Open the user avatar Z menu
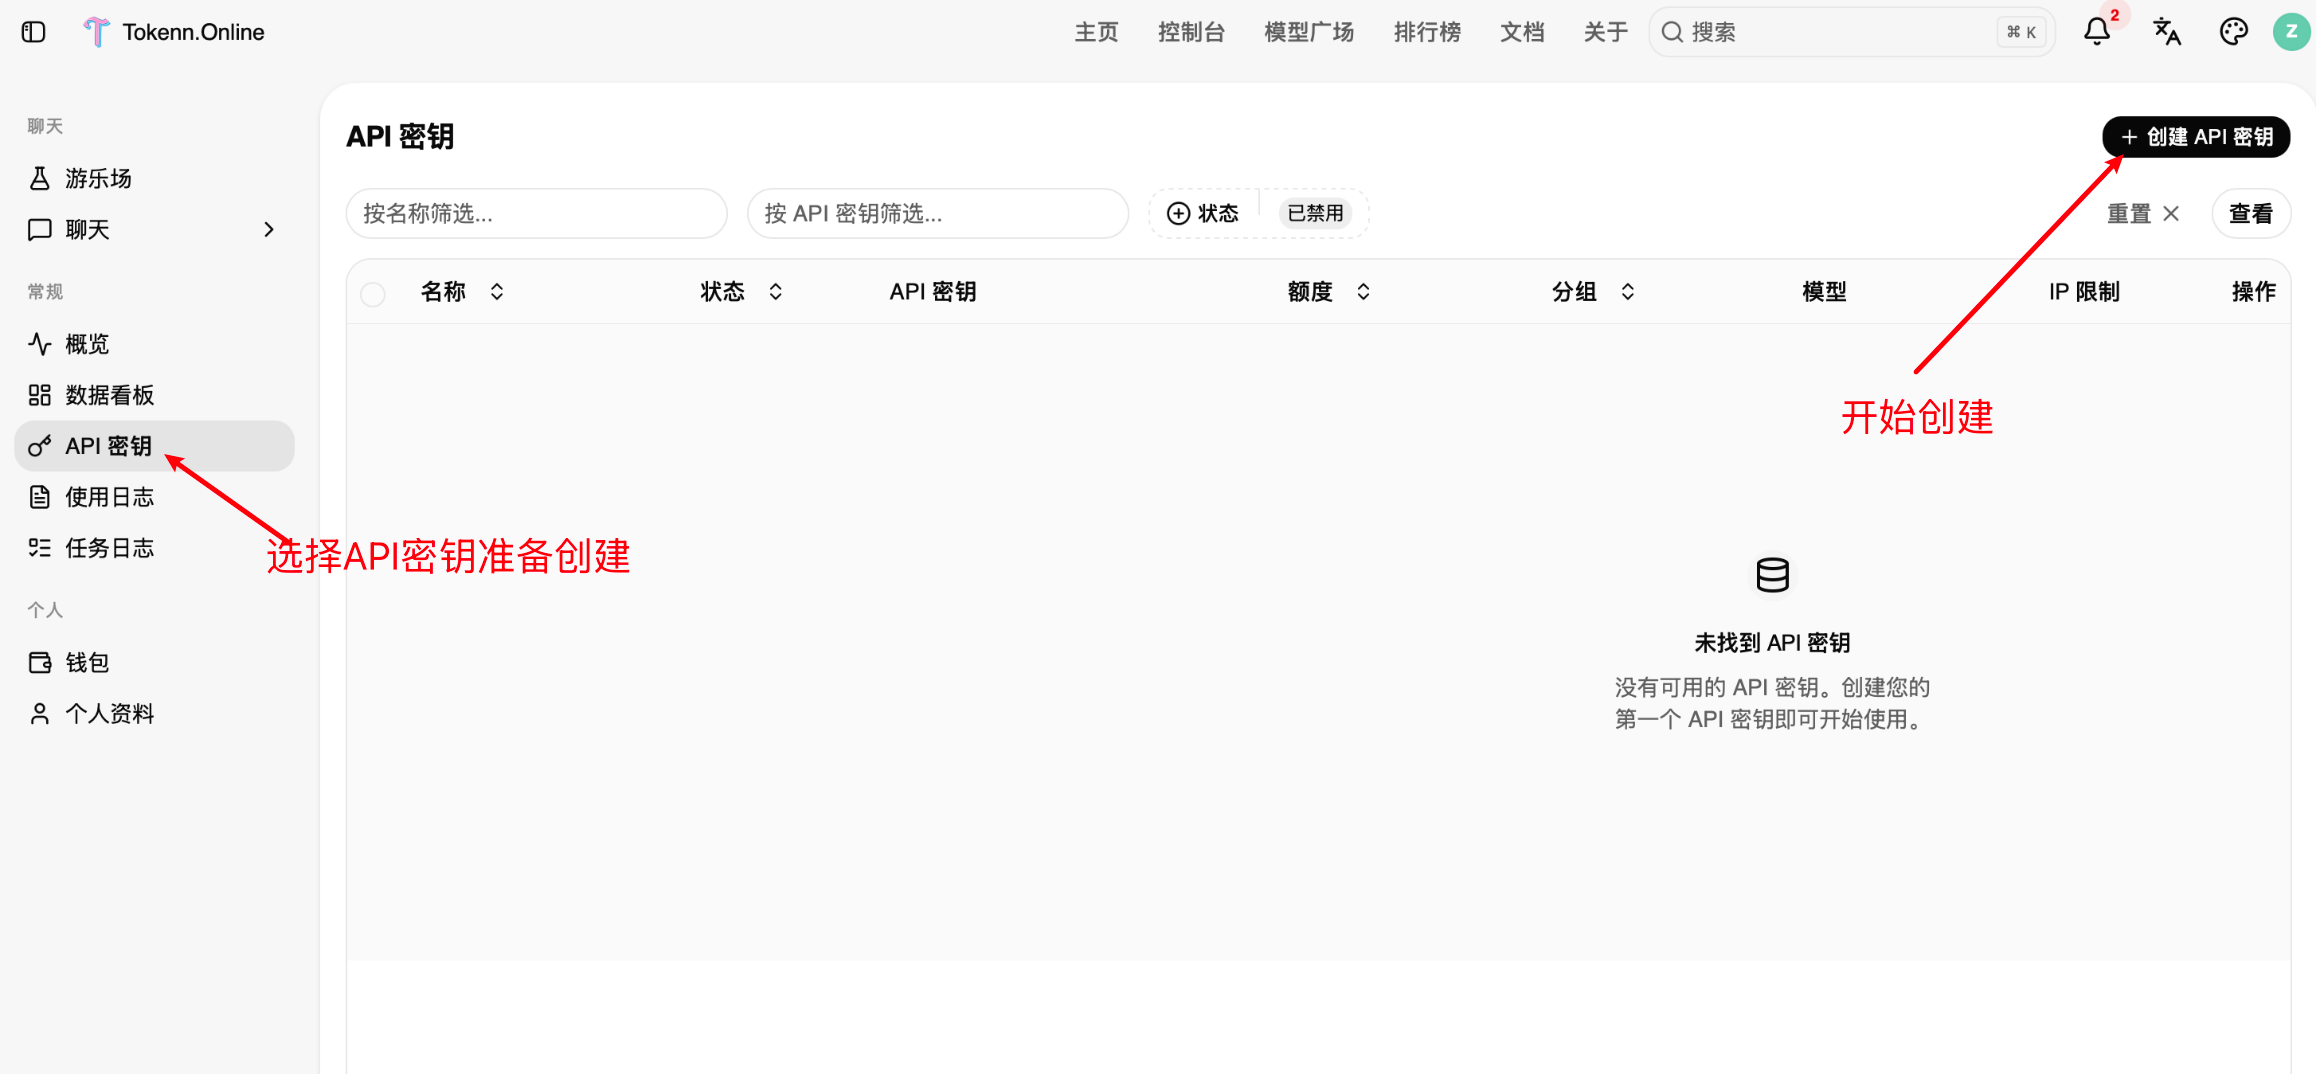This screenshot has height=1074, width=2316. [x=2291, y=32]
